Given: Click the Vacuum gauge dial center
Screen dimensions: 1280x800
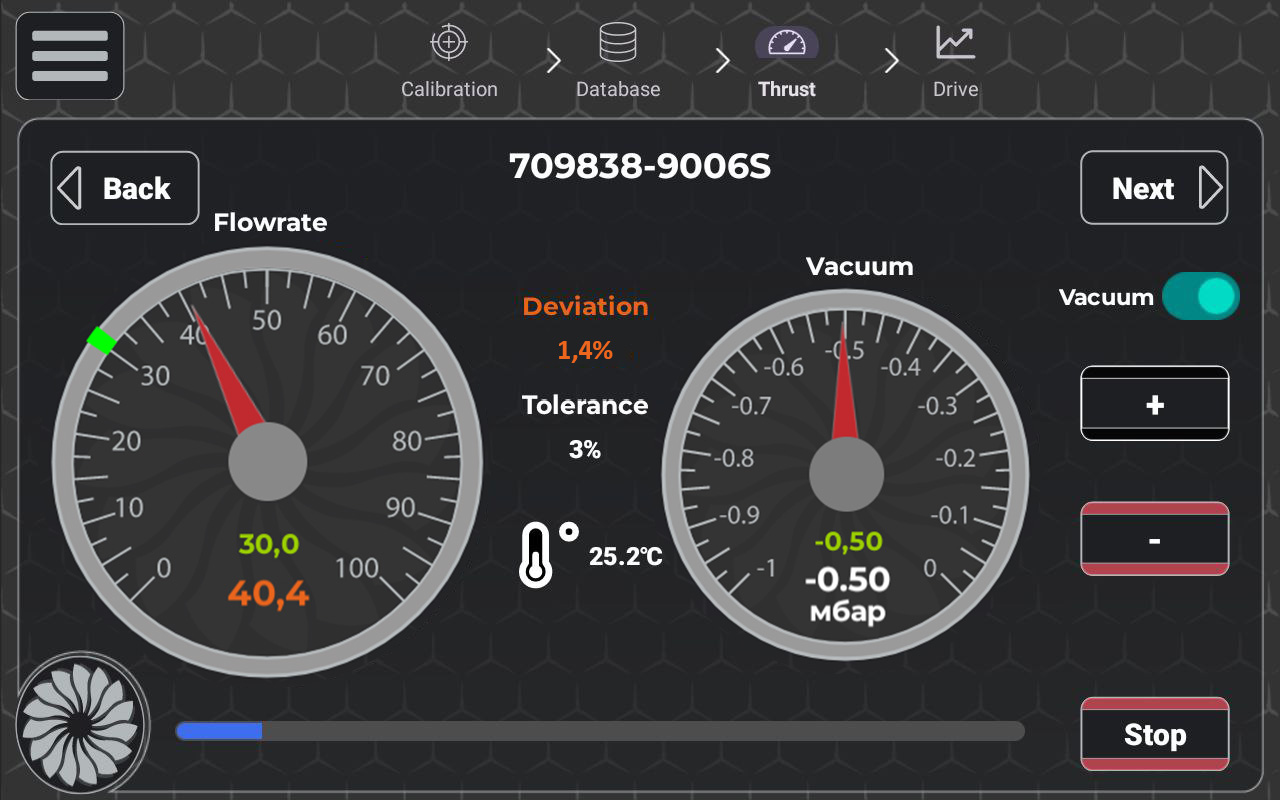Looking at the screenshot, I should [x=846, y=473].
